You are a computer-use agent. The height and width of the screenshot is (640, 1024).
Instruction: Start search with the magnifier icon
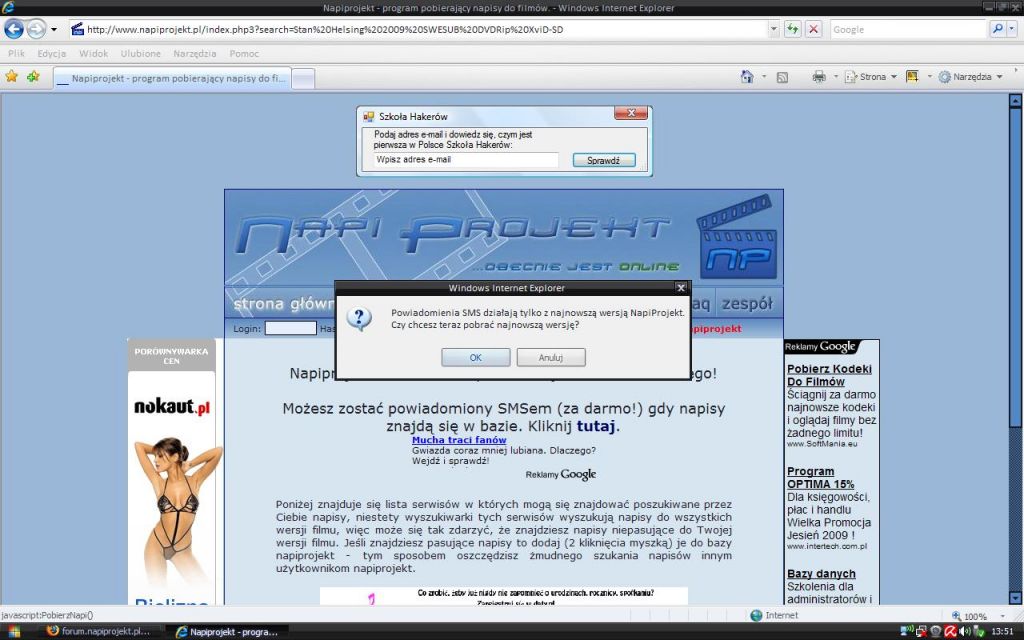tap(997, 29)
